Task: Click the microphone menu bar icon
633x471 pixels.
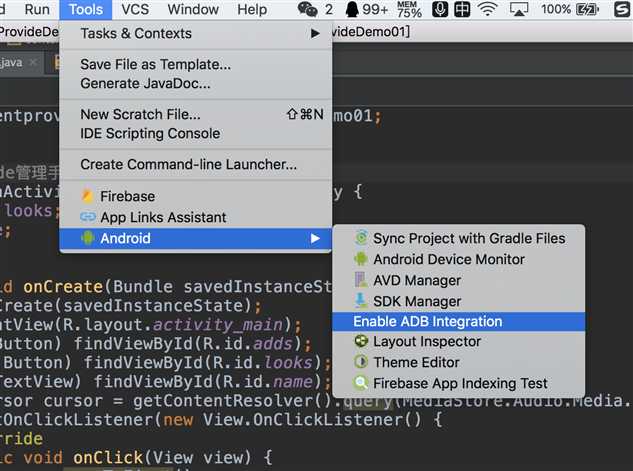Action: 440,9
